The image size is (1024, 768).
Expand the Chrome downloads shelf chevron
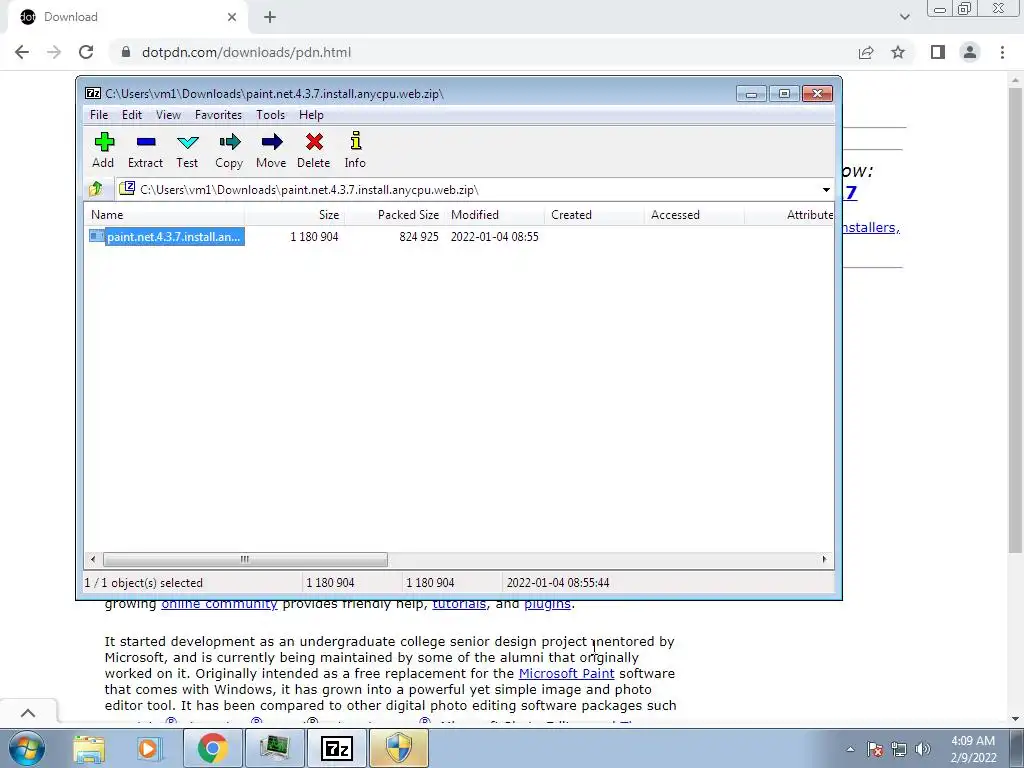point(28,712)
